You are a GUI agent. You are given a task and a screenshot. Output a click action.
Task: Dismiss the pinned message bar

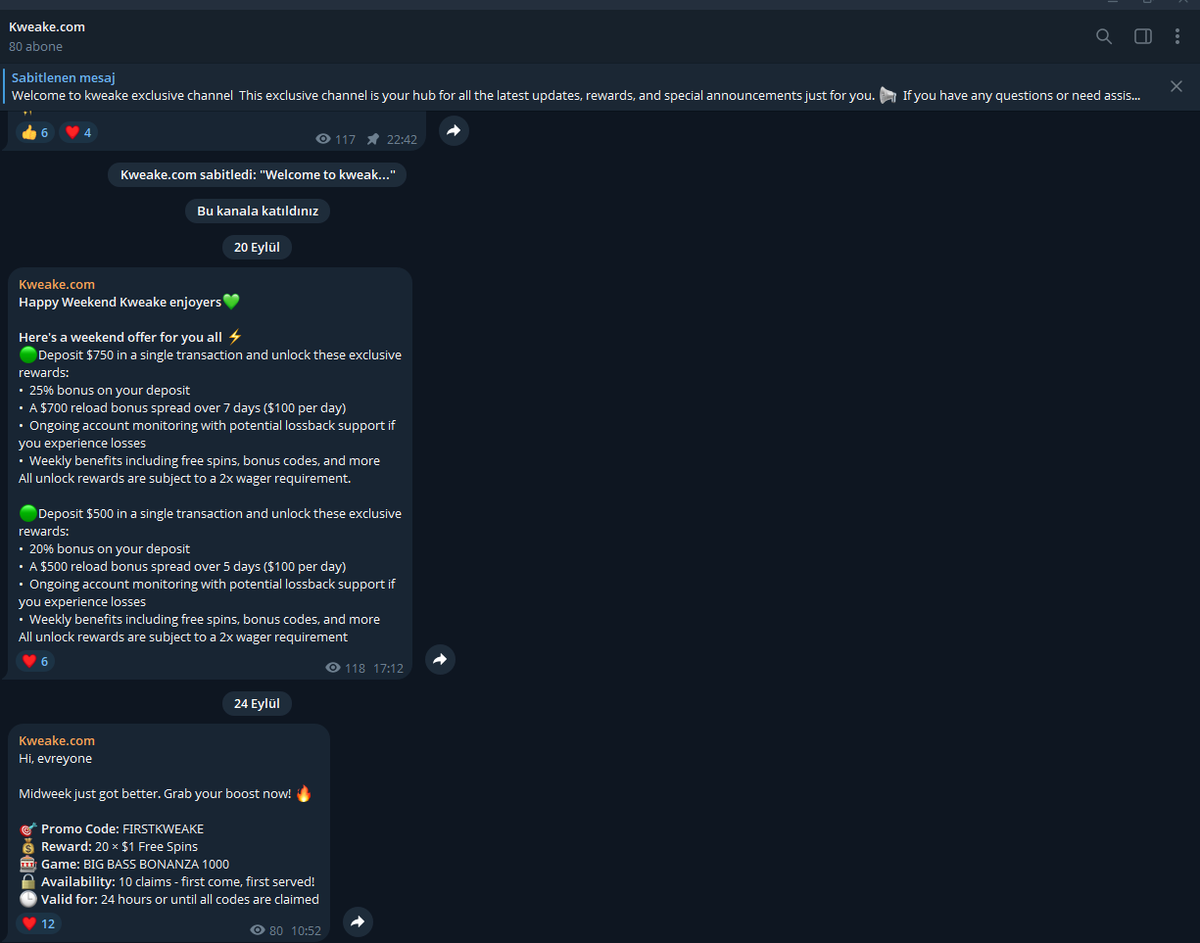pyautogui.click(x=1176, y=87)
